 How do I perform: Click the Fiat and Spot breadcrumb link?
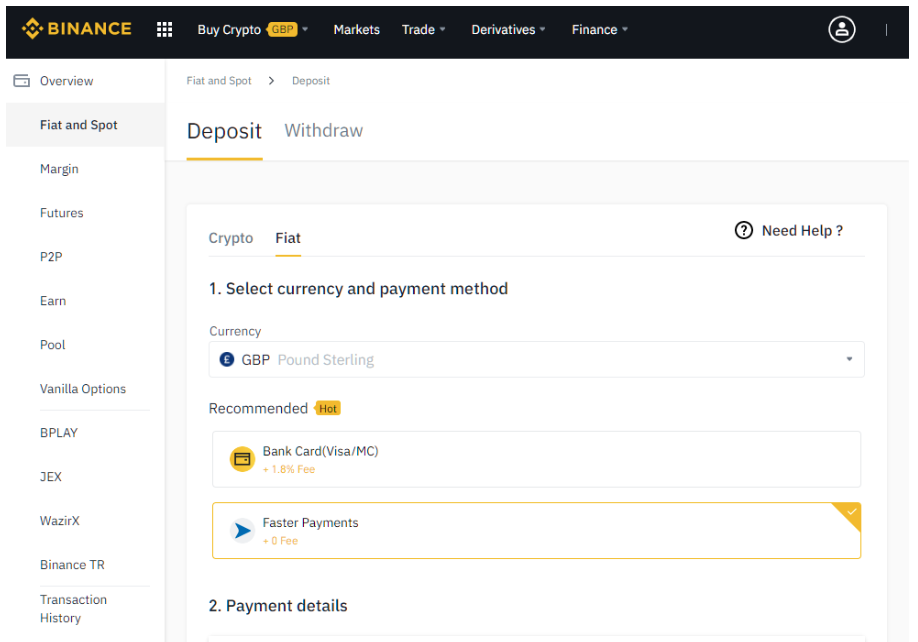point(219,81)
